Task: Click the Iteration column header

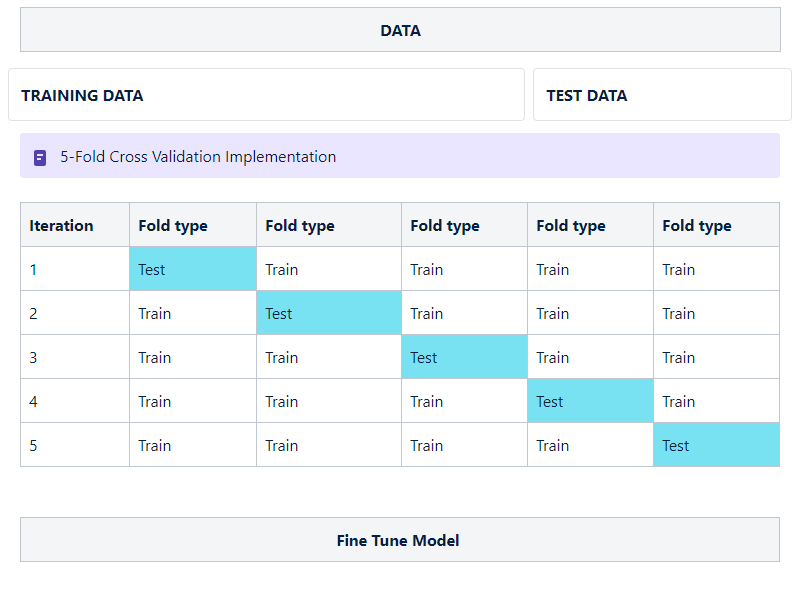Action: click(x=74, y=225)
